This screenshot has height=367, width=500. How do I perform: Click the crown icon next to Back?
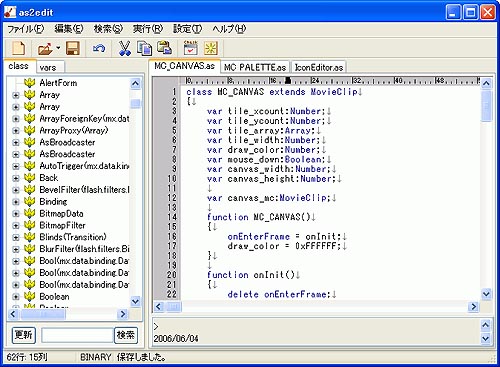[x=30, y=178]
